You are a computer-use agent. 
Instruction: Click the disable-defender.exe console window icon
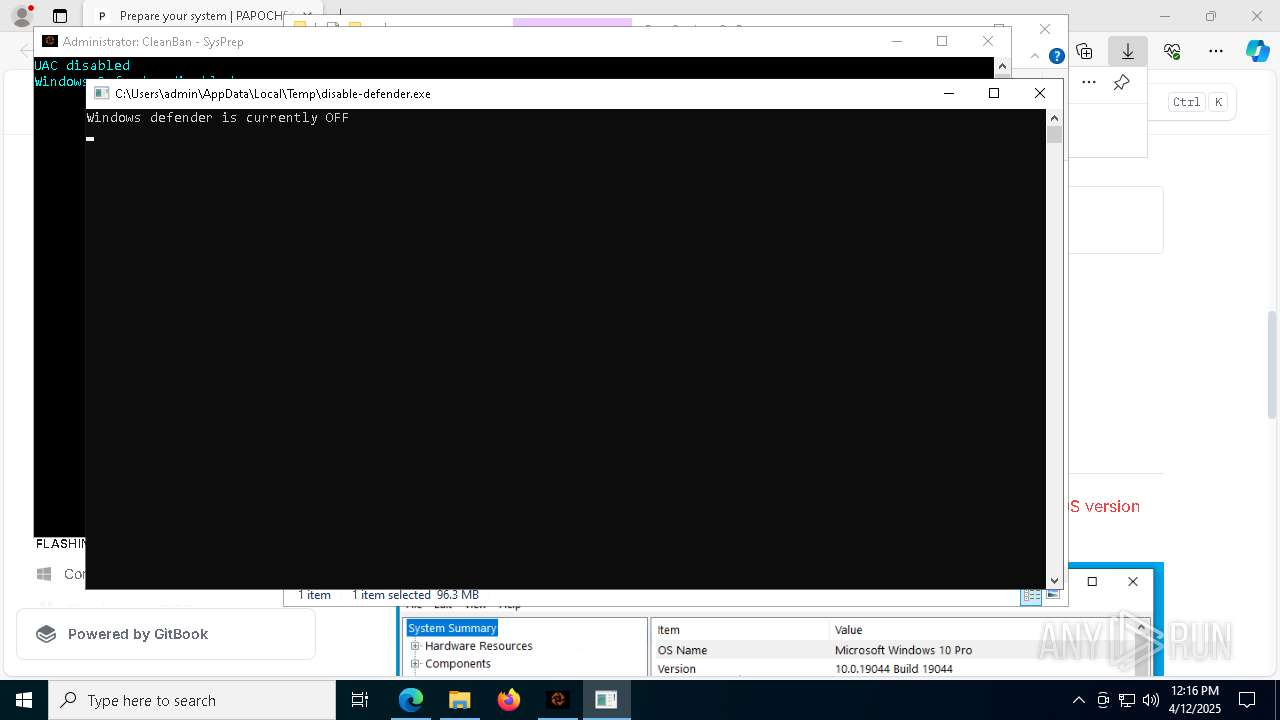click(101, 94)
